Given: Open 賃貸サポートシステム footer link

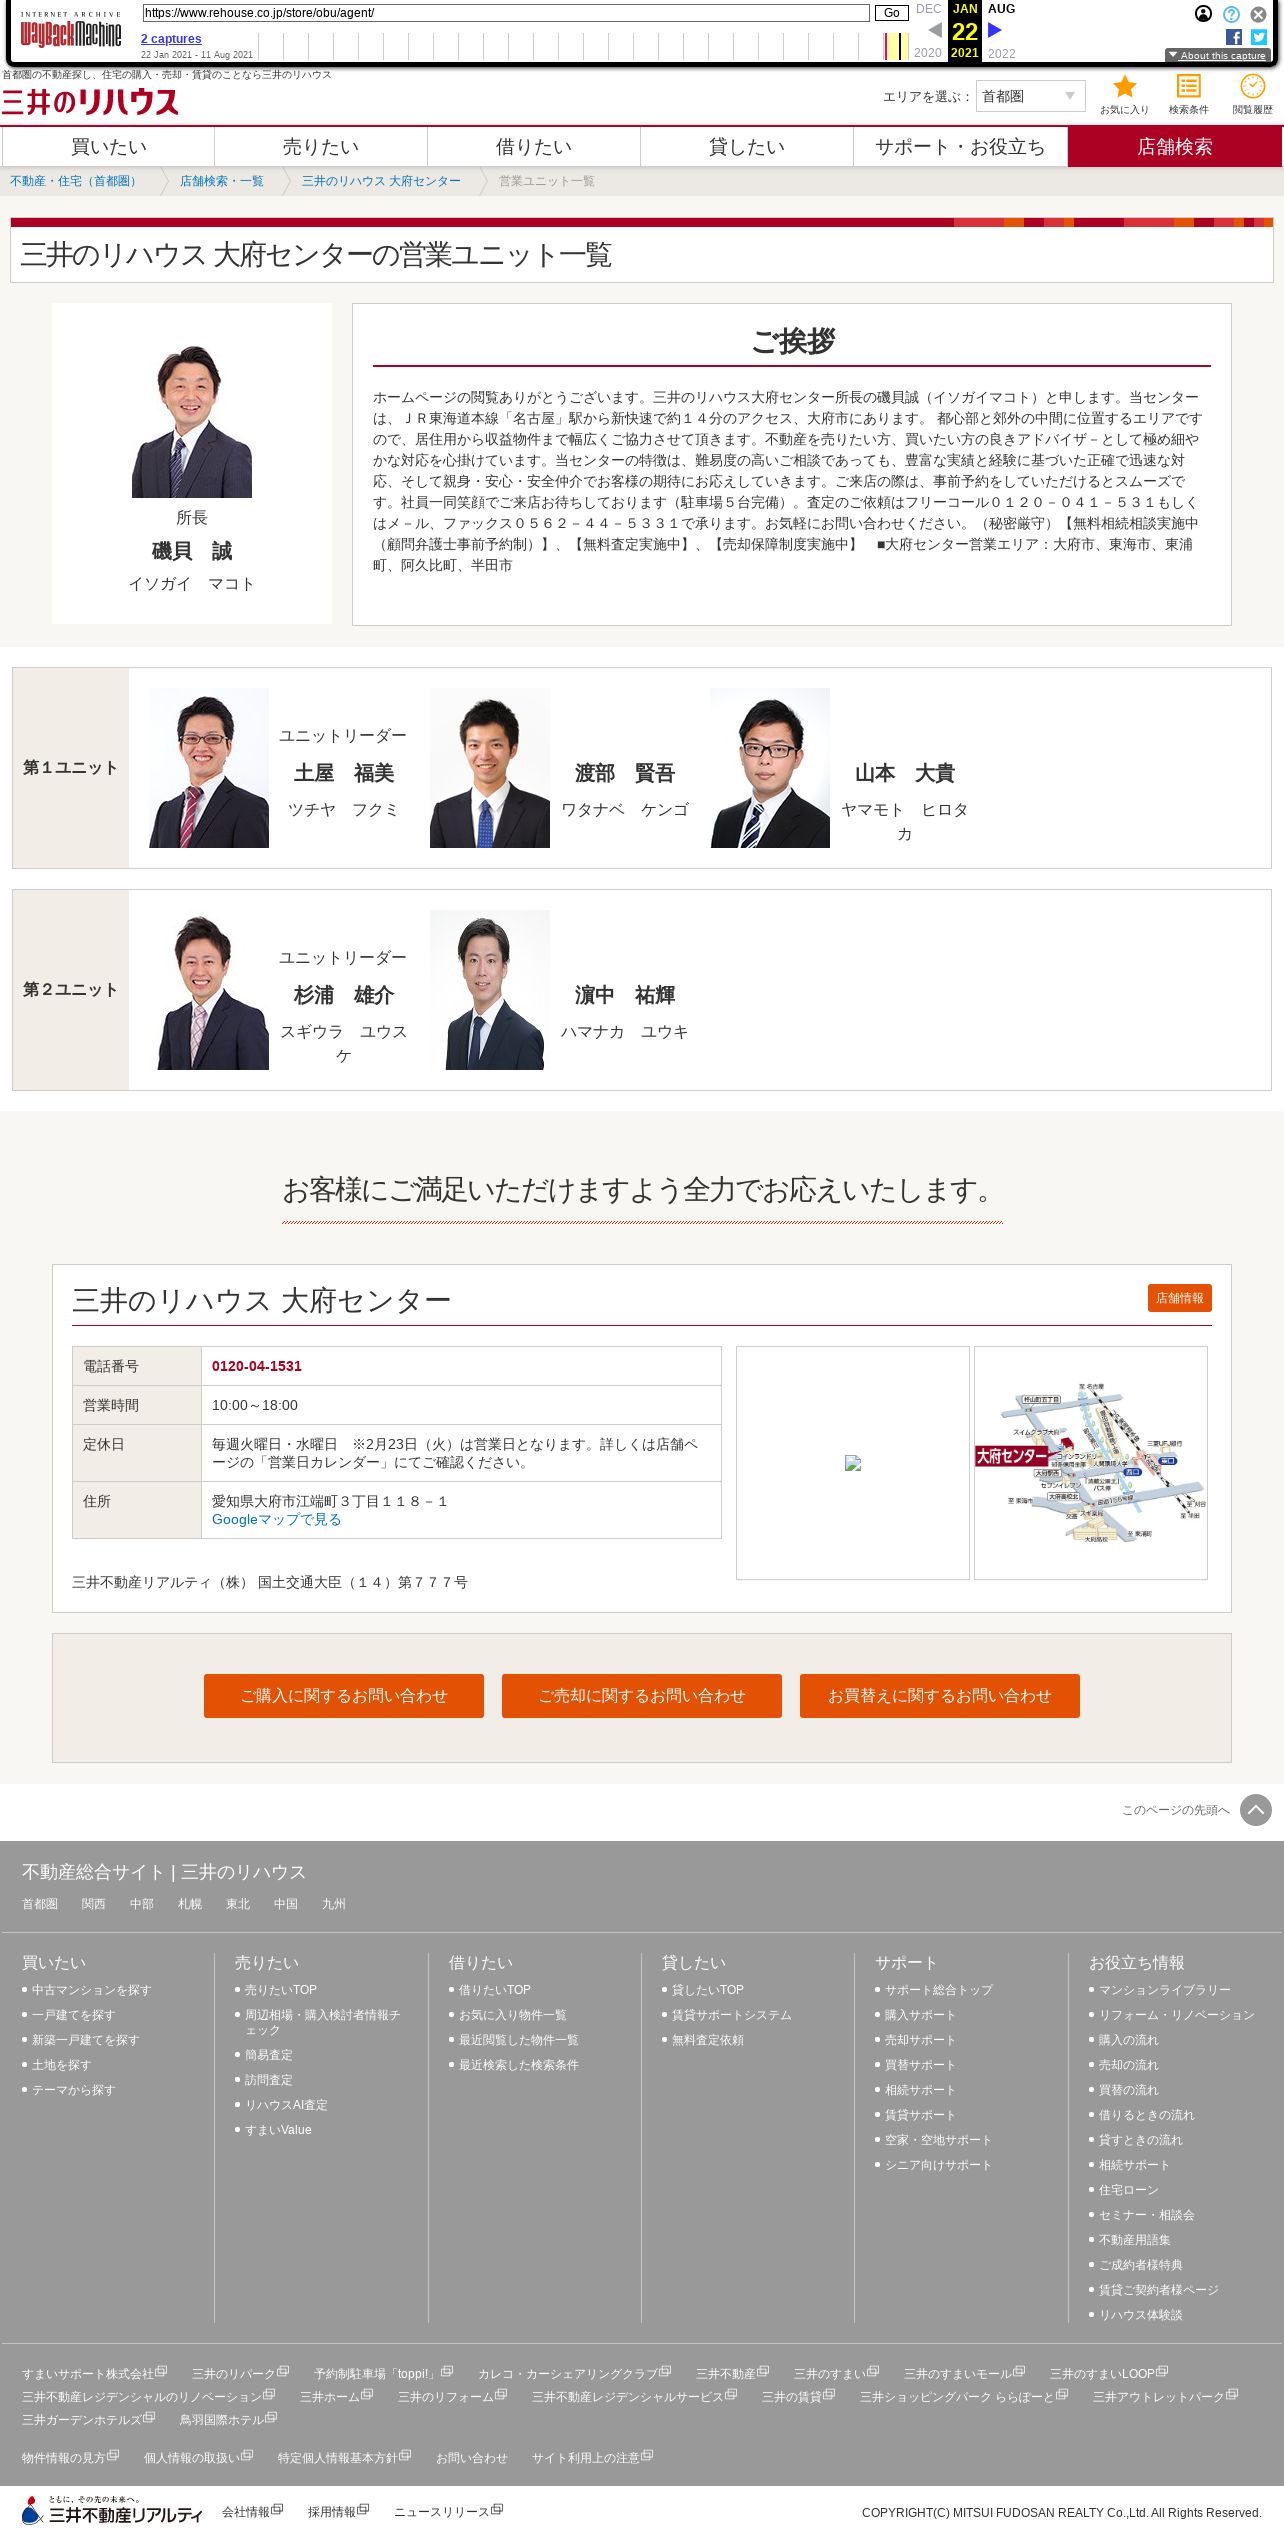Looking at the screenshot, I should (x=731, y=2015).
